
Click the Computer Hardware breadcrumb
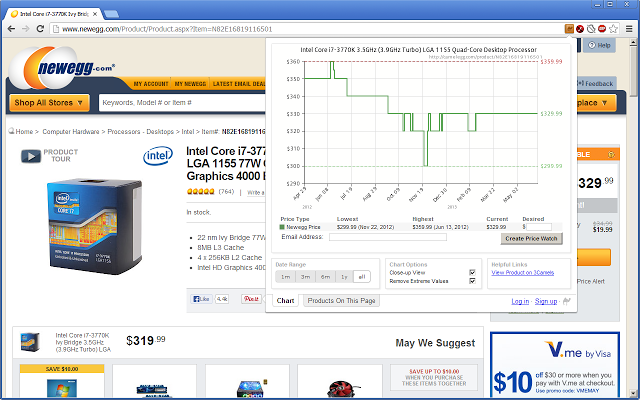click(71, 132)
